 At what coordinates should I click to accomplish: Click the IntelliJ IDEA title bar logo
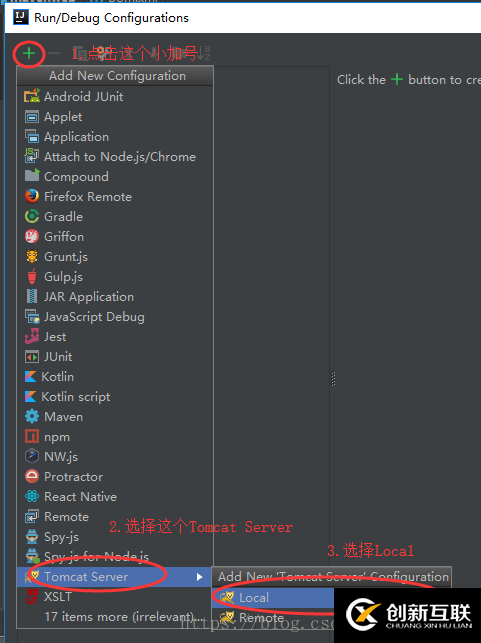coord(21,17)
